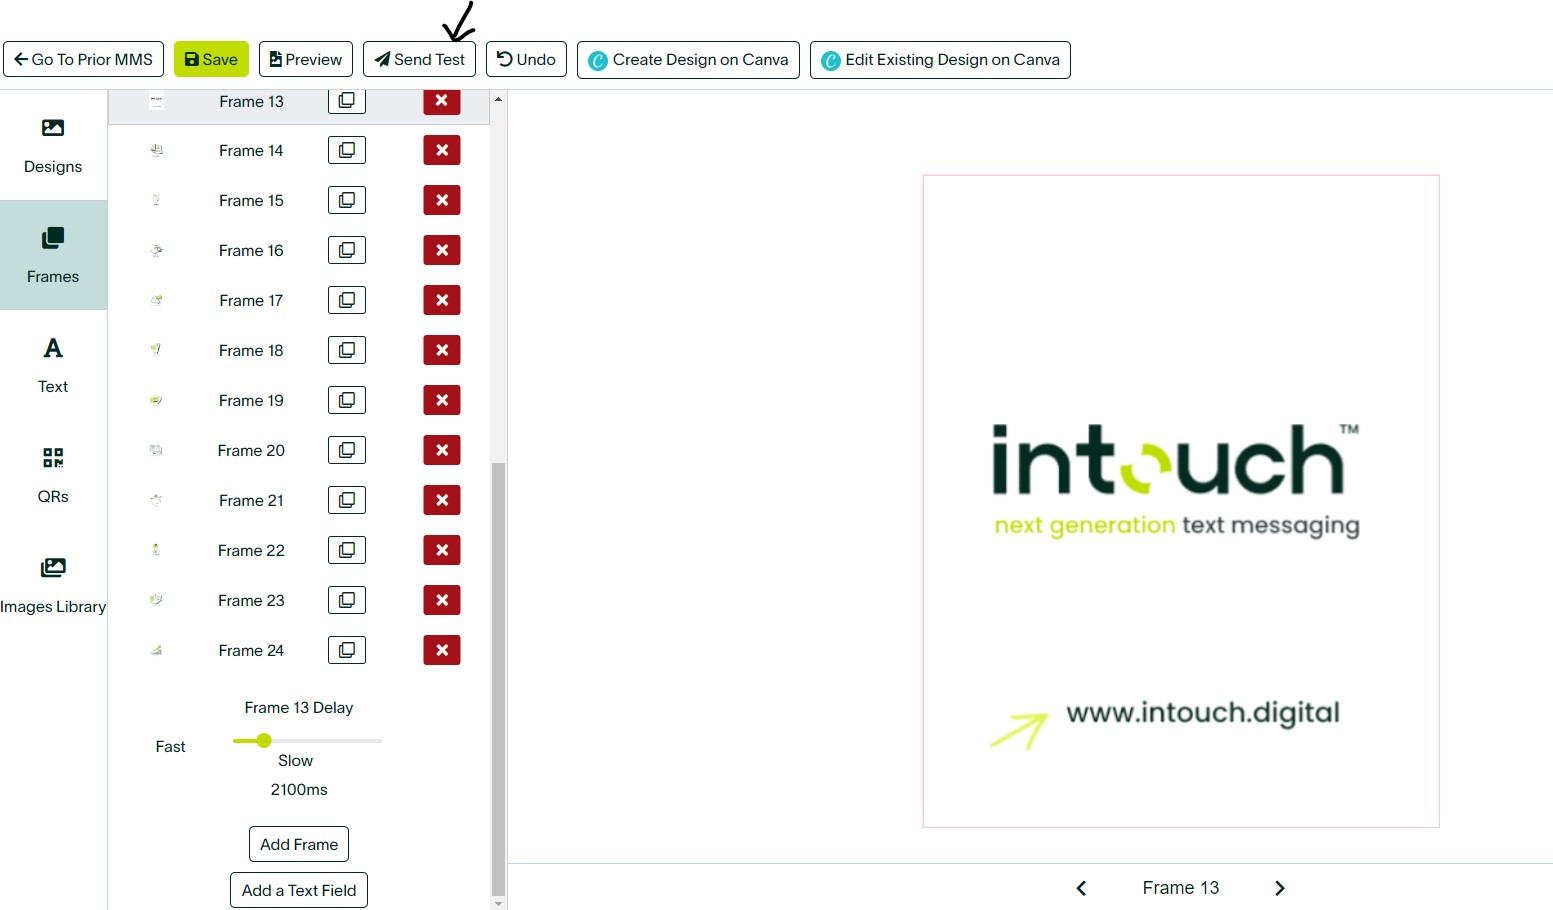Duplicate Frame 21 with copy icon
This screenshot has width=1553, height=910.
point(347,500)
